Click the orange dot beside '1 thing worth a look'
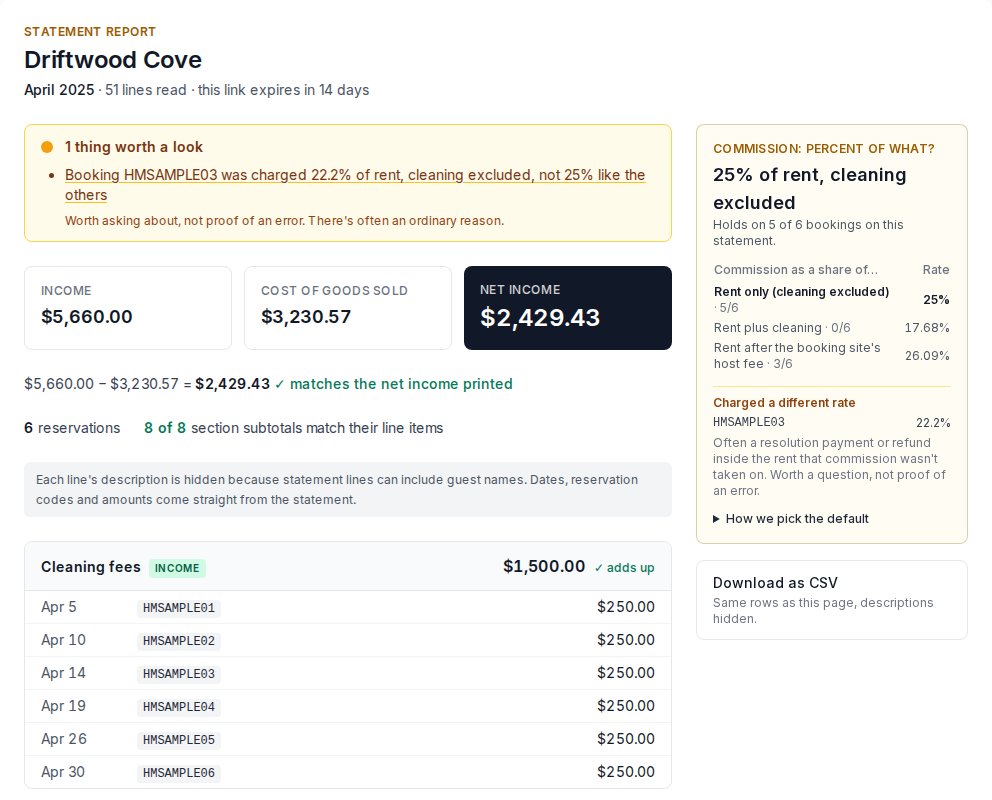 [x=47, y=147]
